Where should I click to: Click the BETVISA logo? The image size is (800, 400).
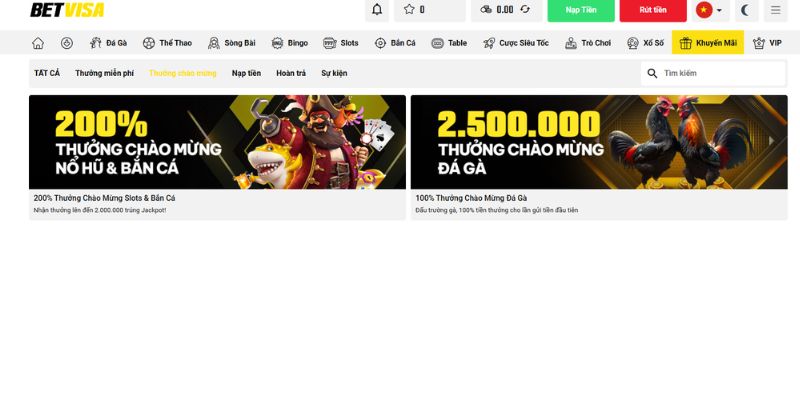[x=67, y=10]
